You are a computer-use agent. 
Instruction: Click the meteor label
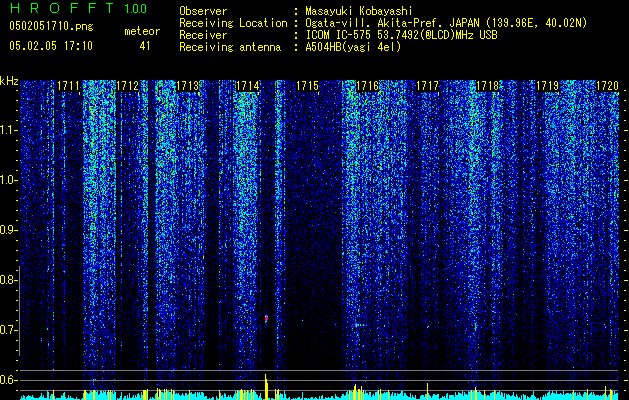[x=142, y=31]
